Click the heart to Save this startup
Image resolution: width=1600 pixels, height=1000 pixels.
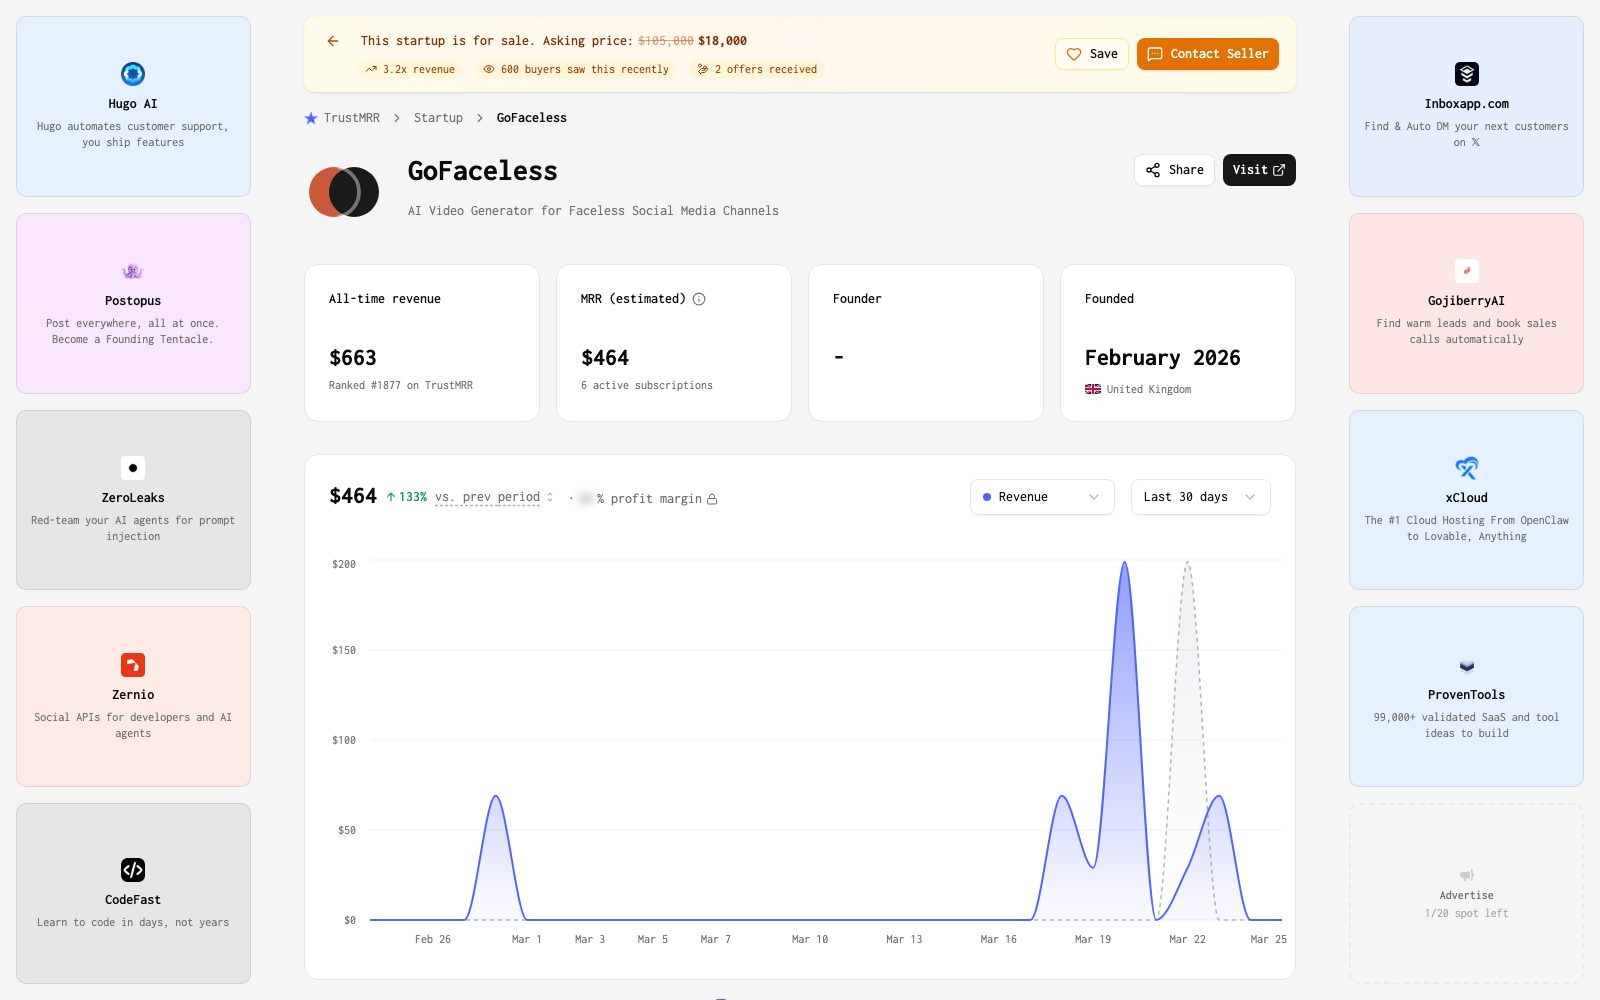(1074, 54)
